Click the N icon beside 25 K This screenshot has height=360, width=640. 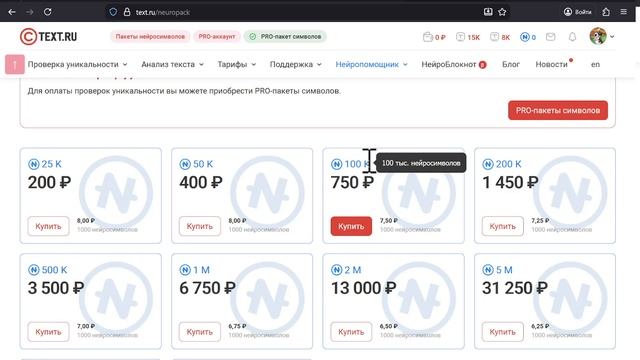(x=33, y=164)
